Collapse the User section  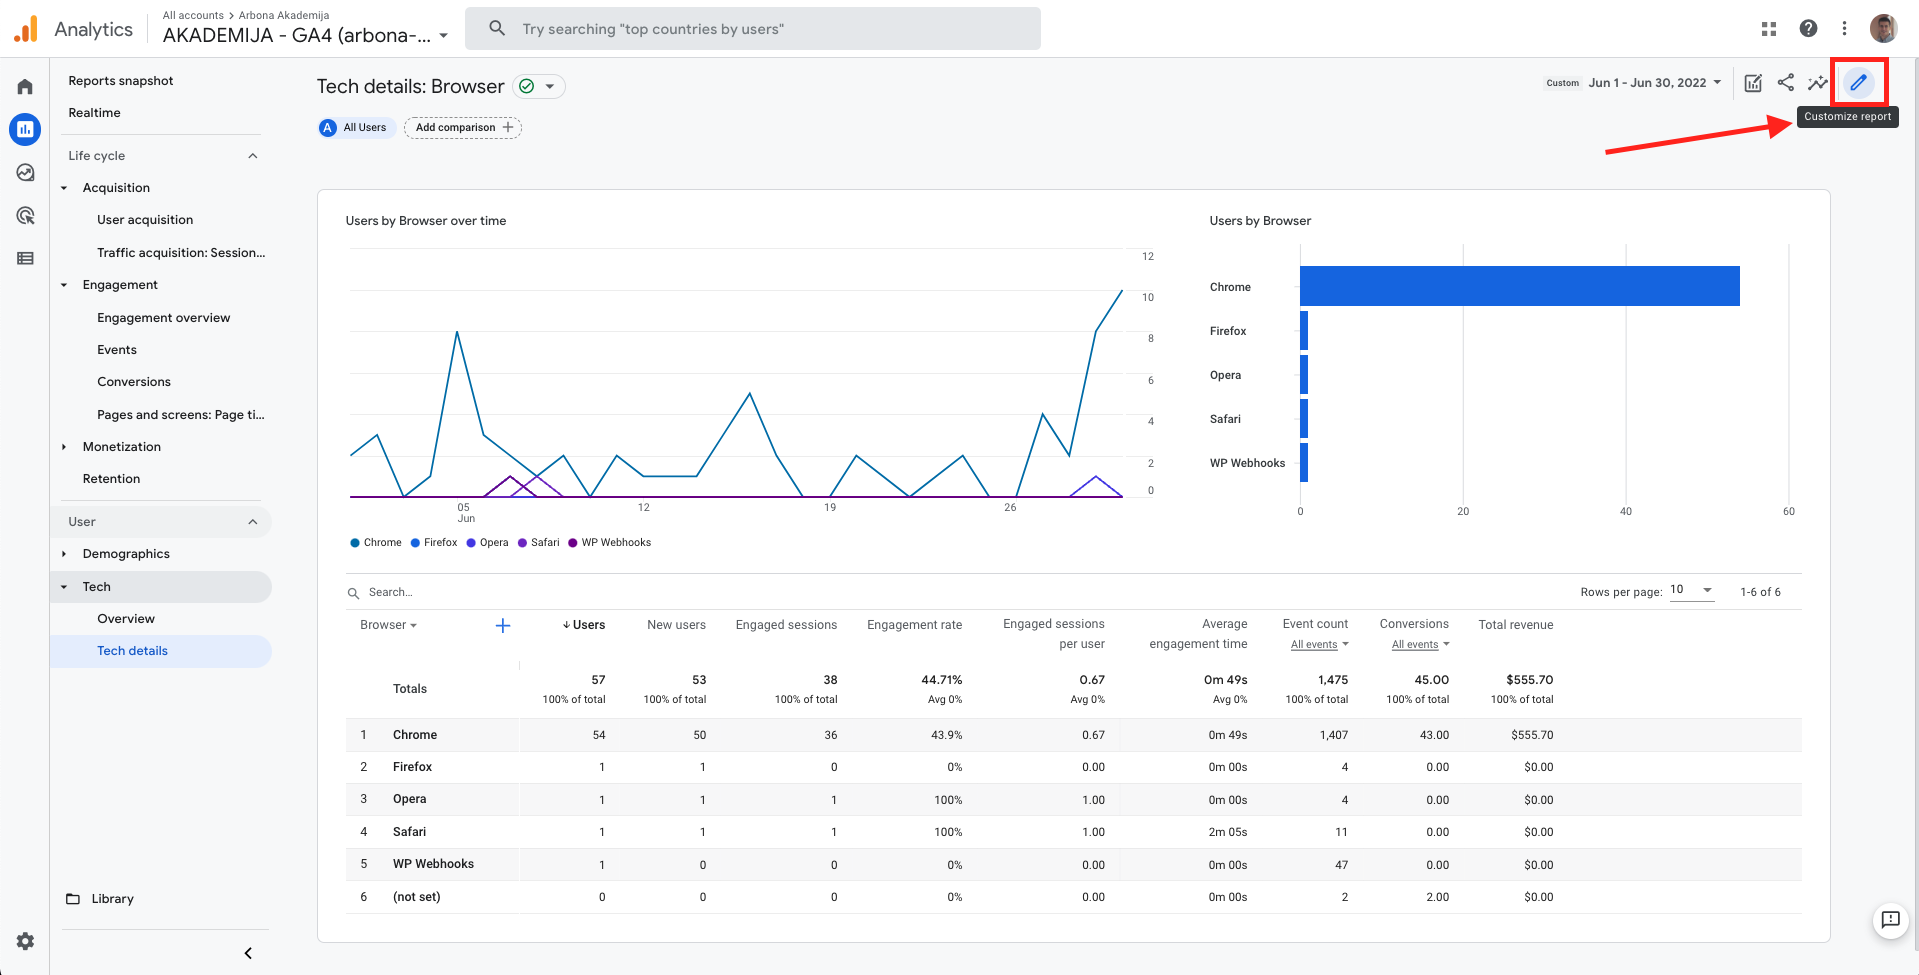[253, 522]
